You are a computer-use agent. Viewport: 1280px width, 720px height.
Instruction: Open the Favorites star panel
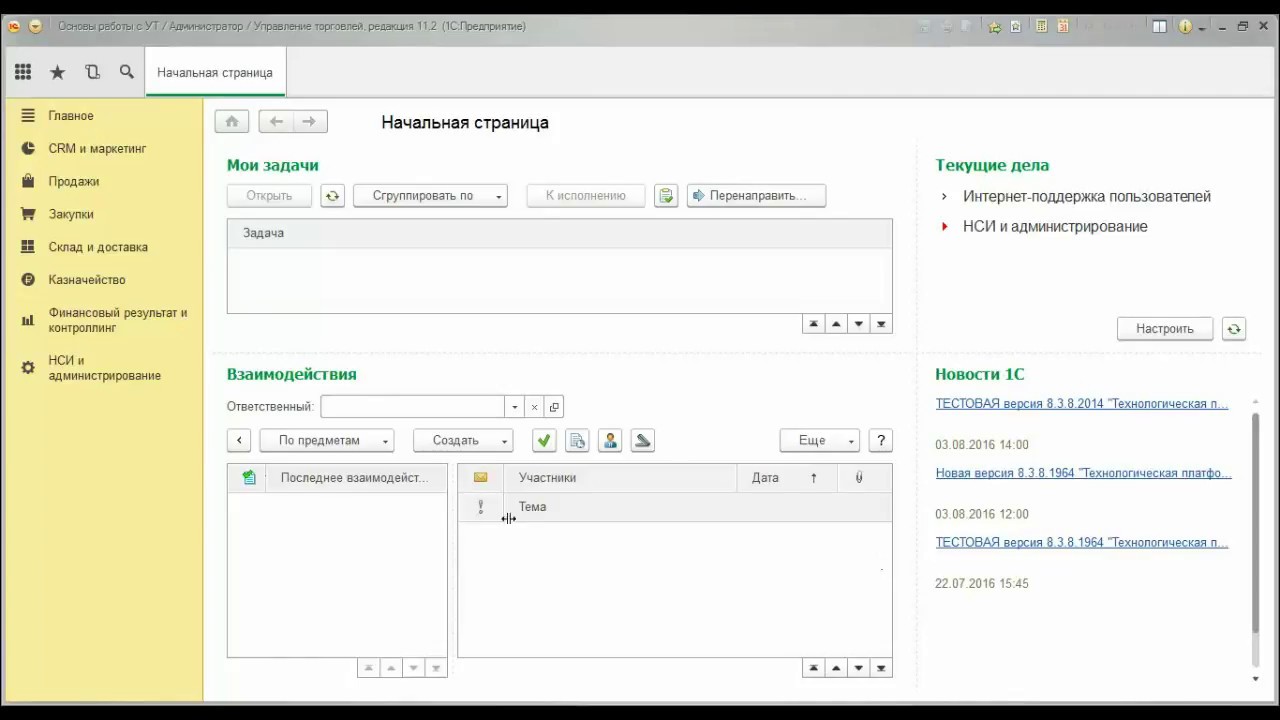pos(58,72)
